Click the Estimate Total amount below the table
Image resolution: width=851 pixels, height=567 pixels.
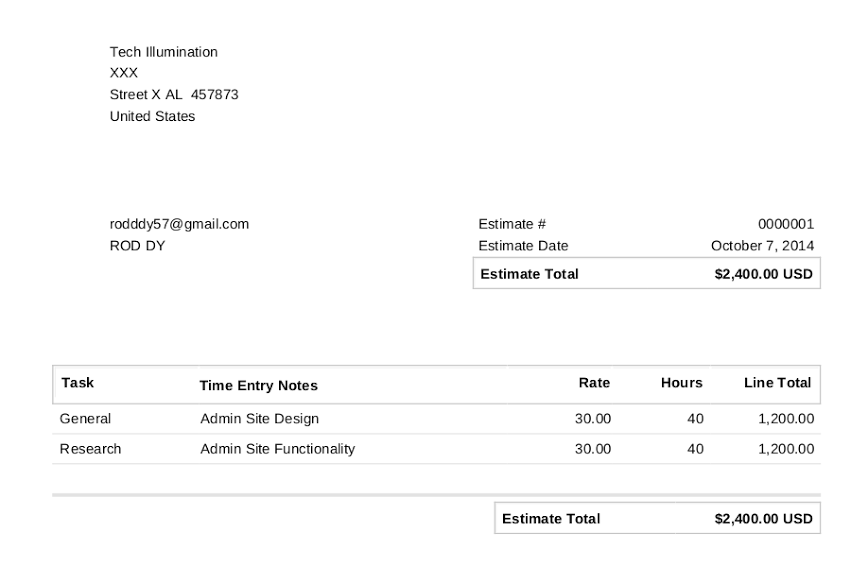[x=763, y=519]
